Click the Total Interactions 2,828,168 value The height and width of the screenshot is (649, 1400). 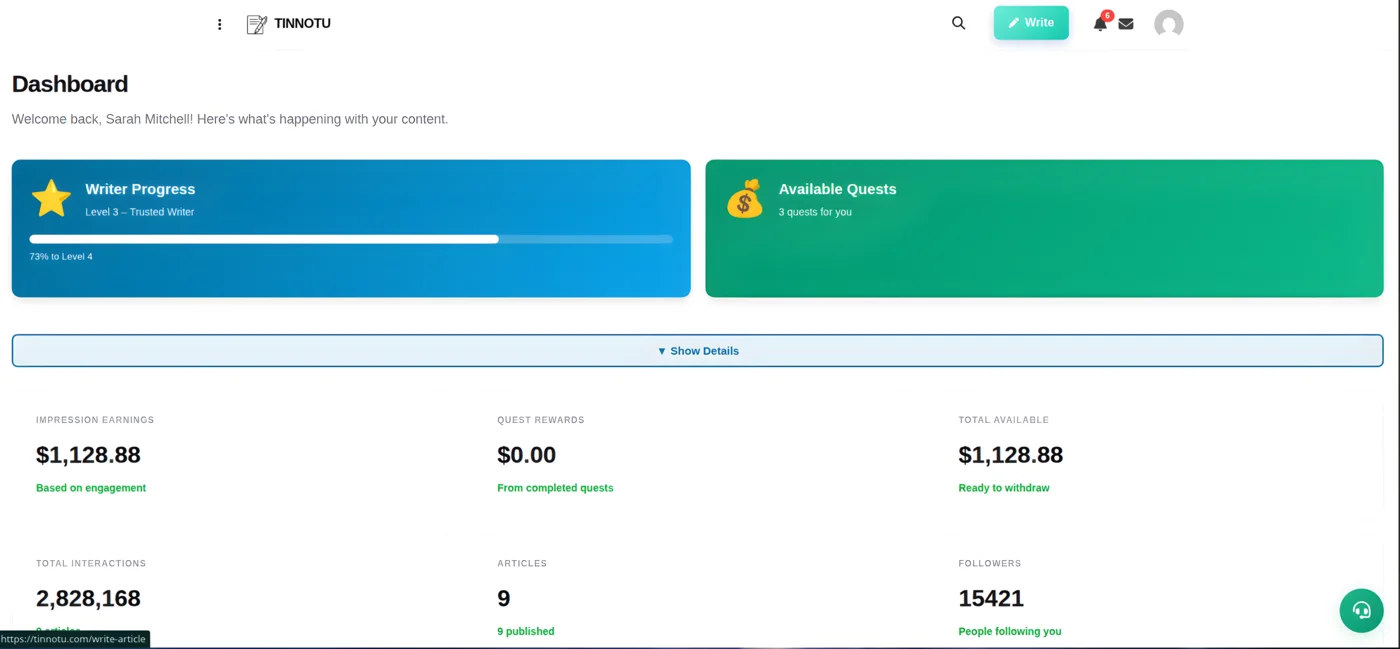click(x=88, y=599)
